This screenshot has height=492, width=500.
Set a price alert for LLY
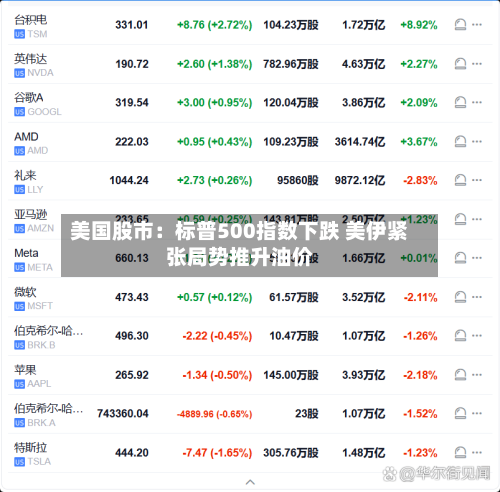pyautogui.click(x=460, y=180)
